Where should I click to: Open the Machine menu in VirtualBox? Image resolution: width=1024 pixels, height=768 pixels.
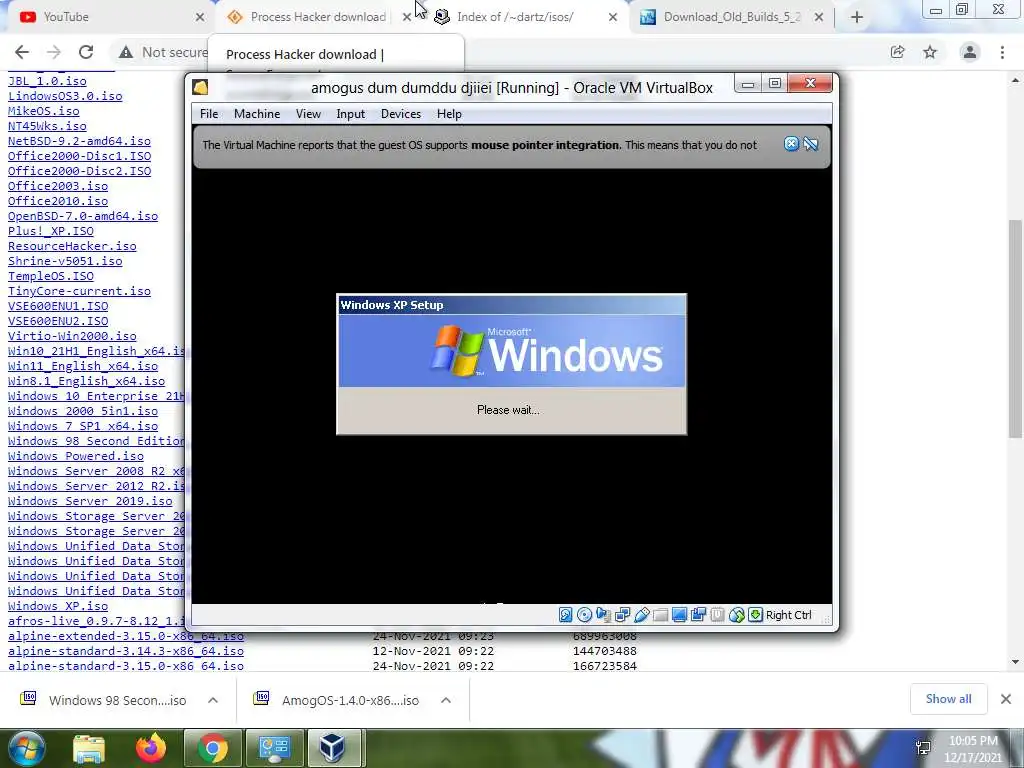point(257,114)
